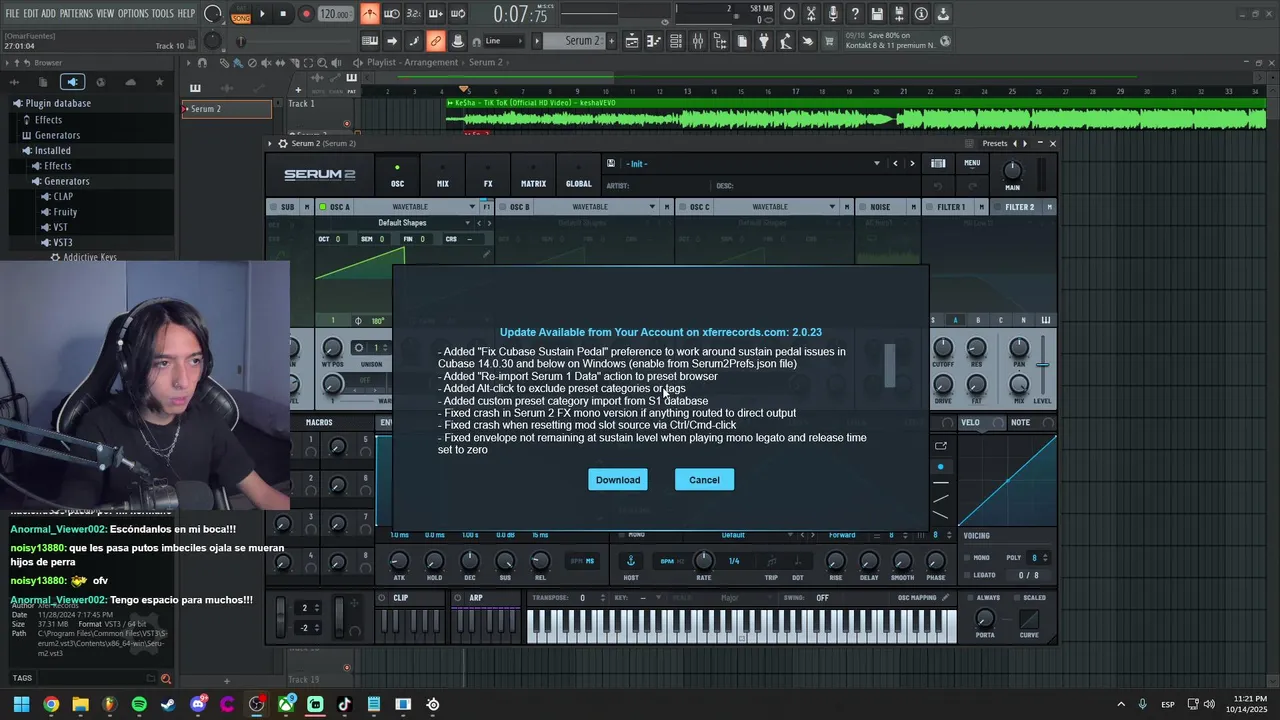Open the channel rack icon
Screen dimensions: 1280x720
pyautogui.click(x=676, y=41)
